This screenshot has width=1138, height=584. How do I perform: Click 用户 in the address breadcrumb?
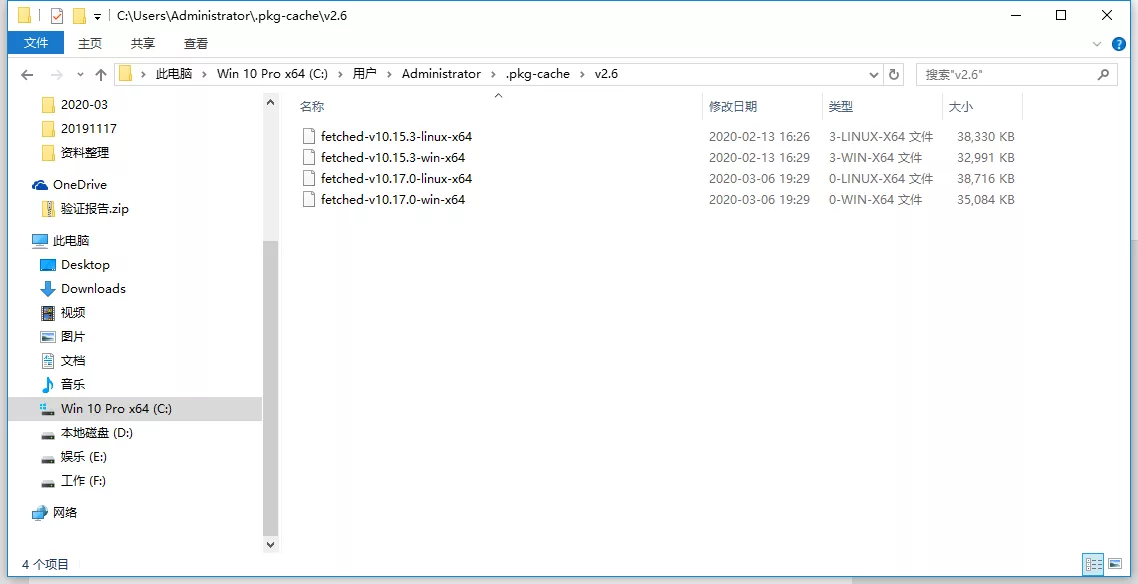coord(364,74)
